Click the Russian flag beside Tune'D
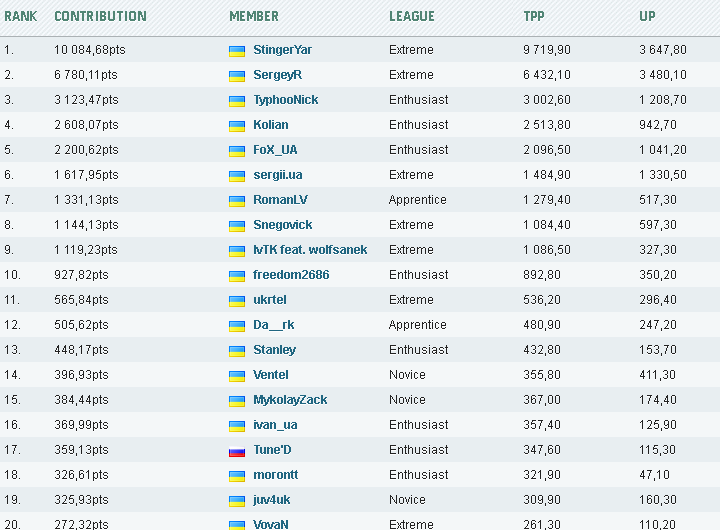Image resolution: width=720 pixels, height=530 pixels. pyautogui.click(x=237, y=452)
